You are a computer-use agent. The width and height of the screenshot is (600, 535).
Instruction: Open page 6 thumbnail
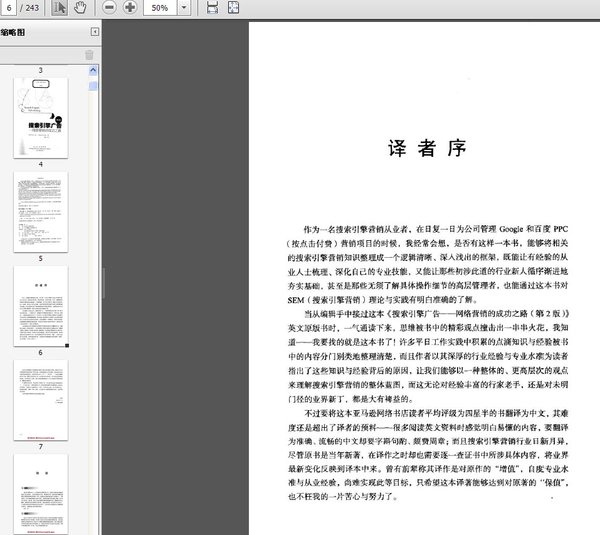(41, 400)
